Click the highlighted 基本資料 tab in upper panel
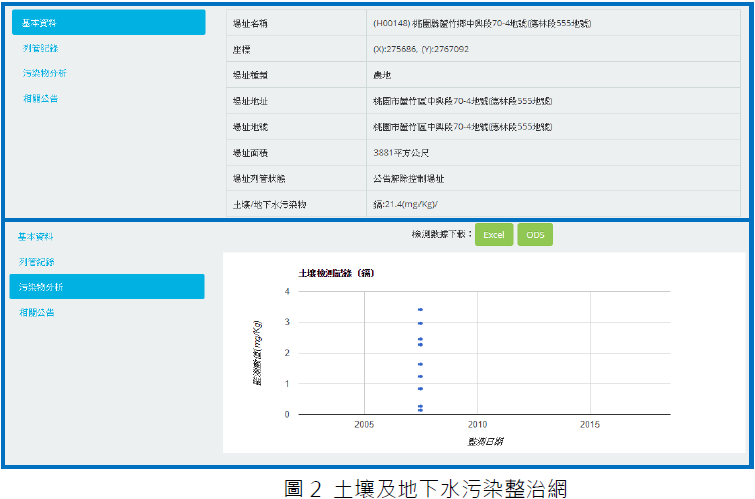The image size is (755, 499). [107, 23]
